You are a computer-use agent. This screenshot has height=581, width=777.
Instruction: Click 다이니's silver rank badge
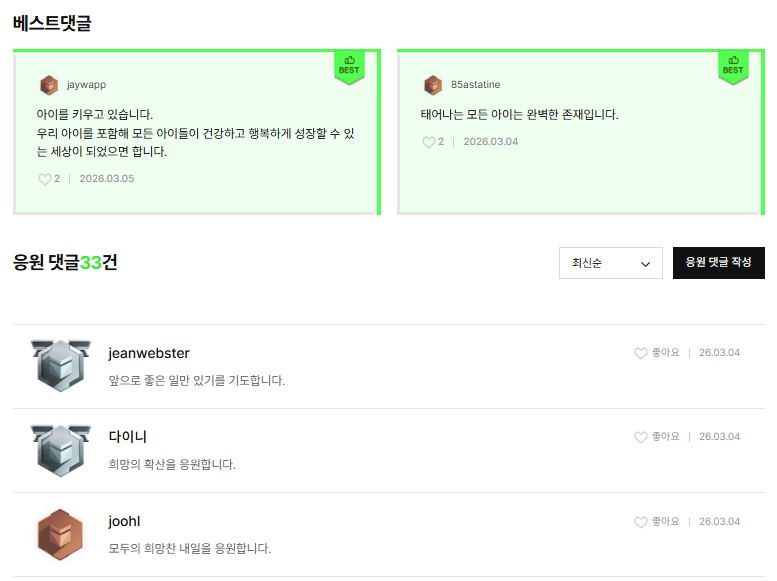61,450
